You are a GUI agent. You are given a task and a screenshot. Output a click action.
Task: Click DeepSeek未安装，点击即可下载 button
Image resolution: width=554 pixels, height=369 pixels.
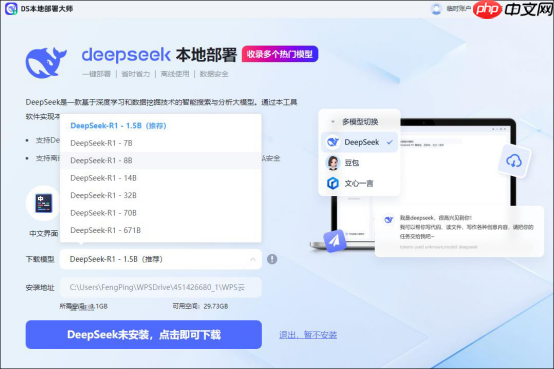click(x=144, y=334)
